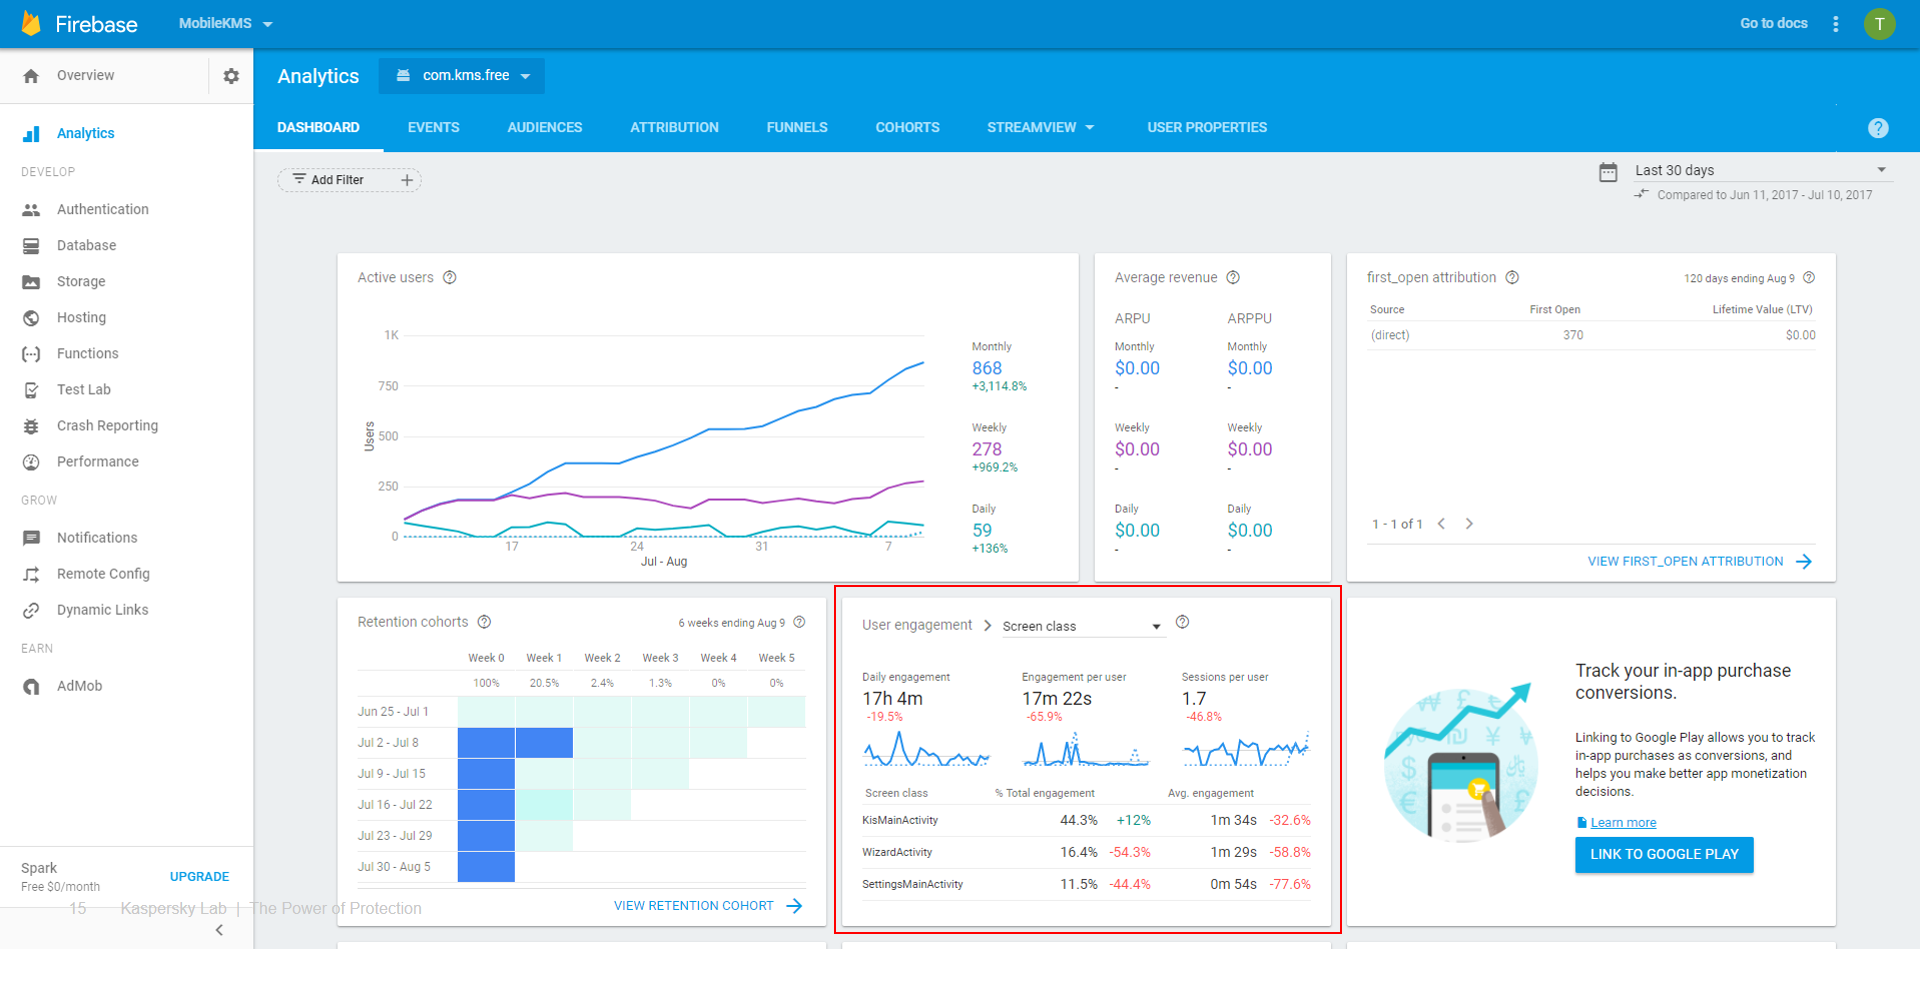Click the Remote Config icon
The image size is (1920, 984).
pyautogui.click(x=31, y=574)
